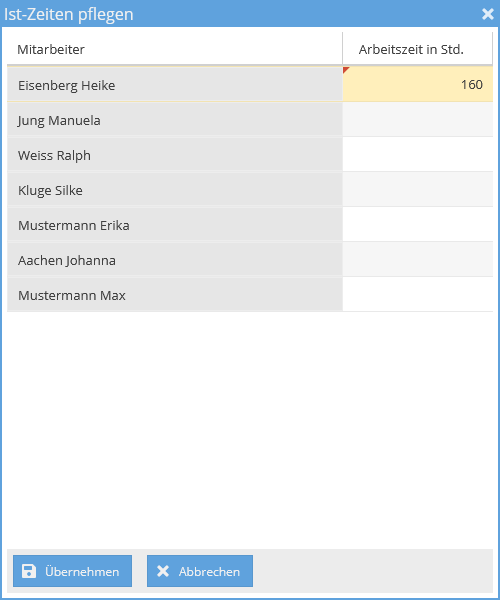500x600 pixels.
Task: Edit the 160 hours cell for Eisenberg Heike
Action: coord(417,85)
